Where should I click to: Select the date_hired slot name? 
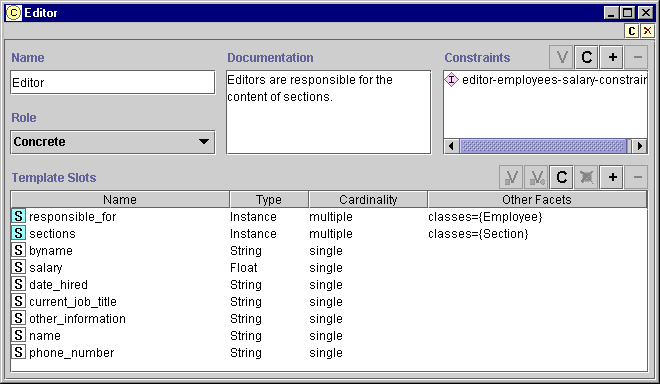tap(59, 285)
